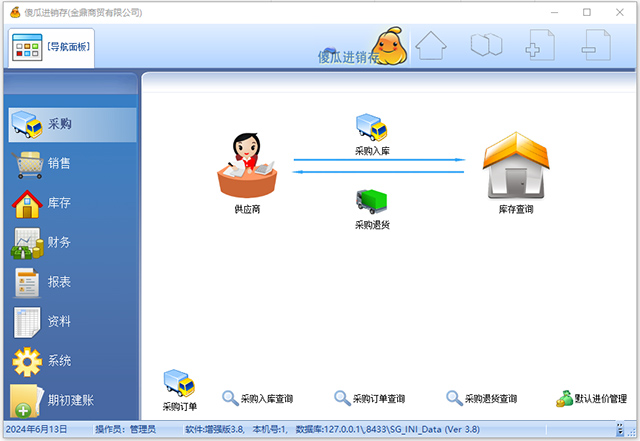
Task: Click the 软件:增强版3.8 status text
Action: pos(215,430)
